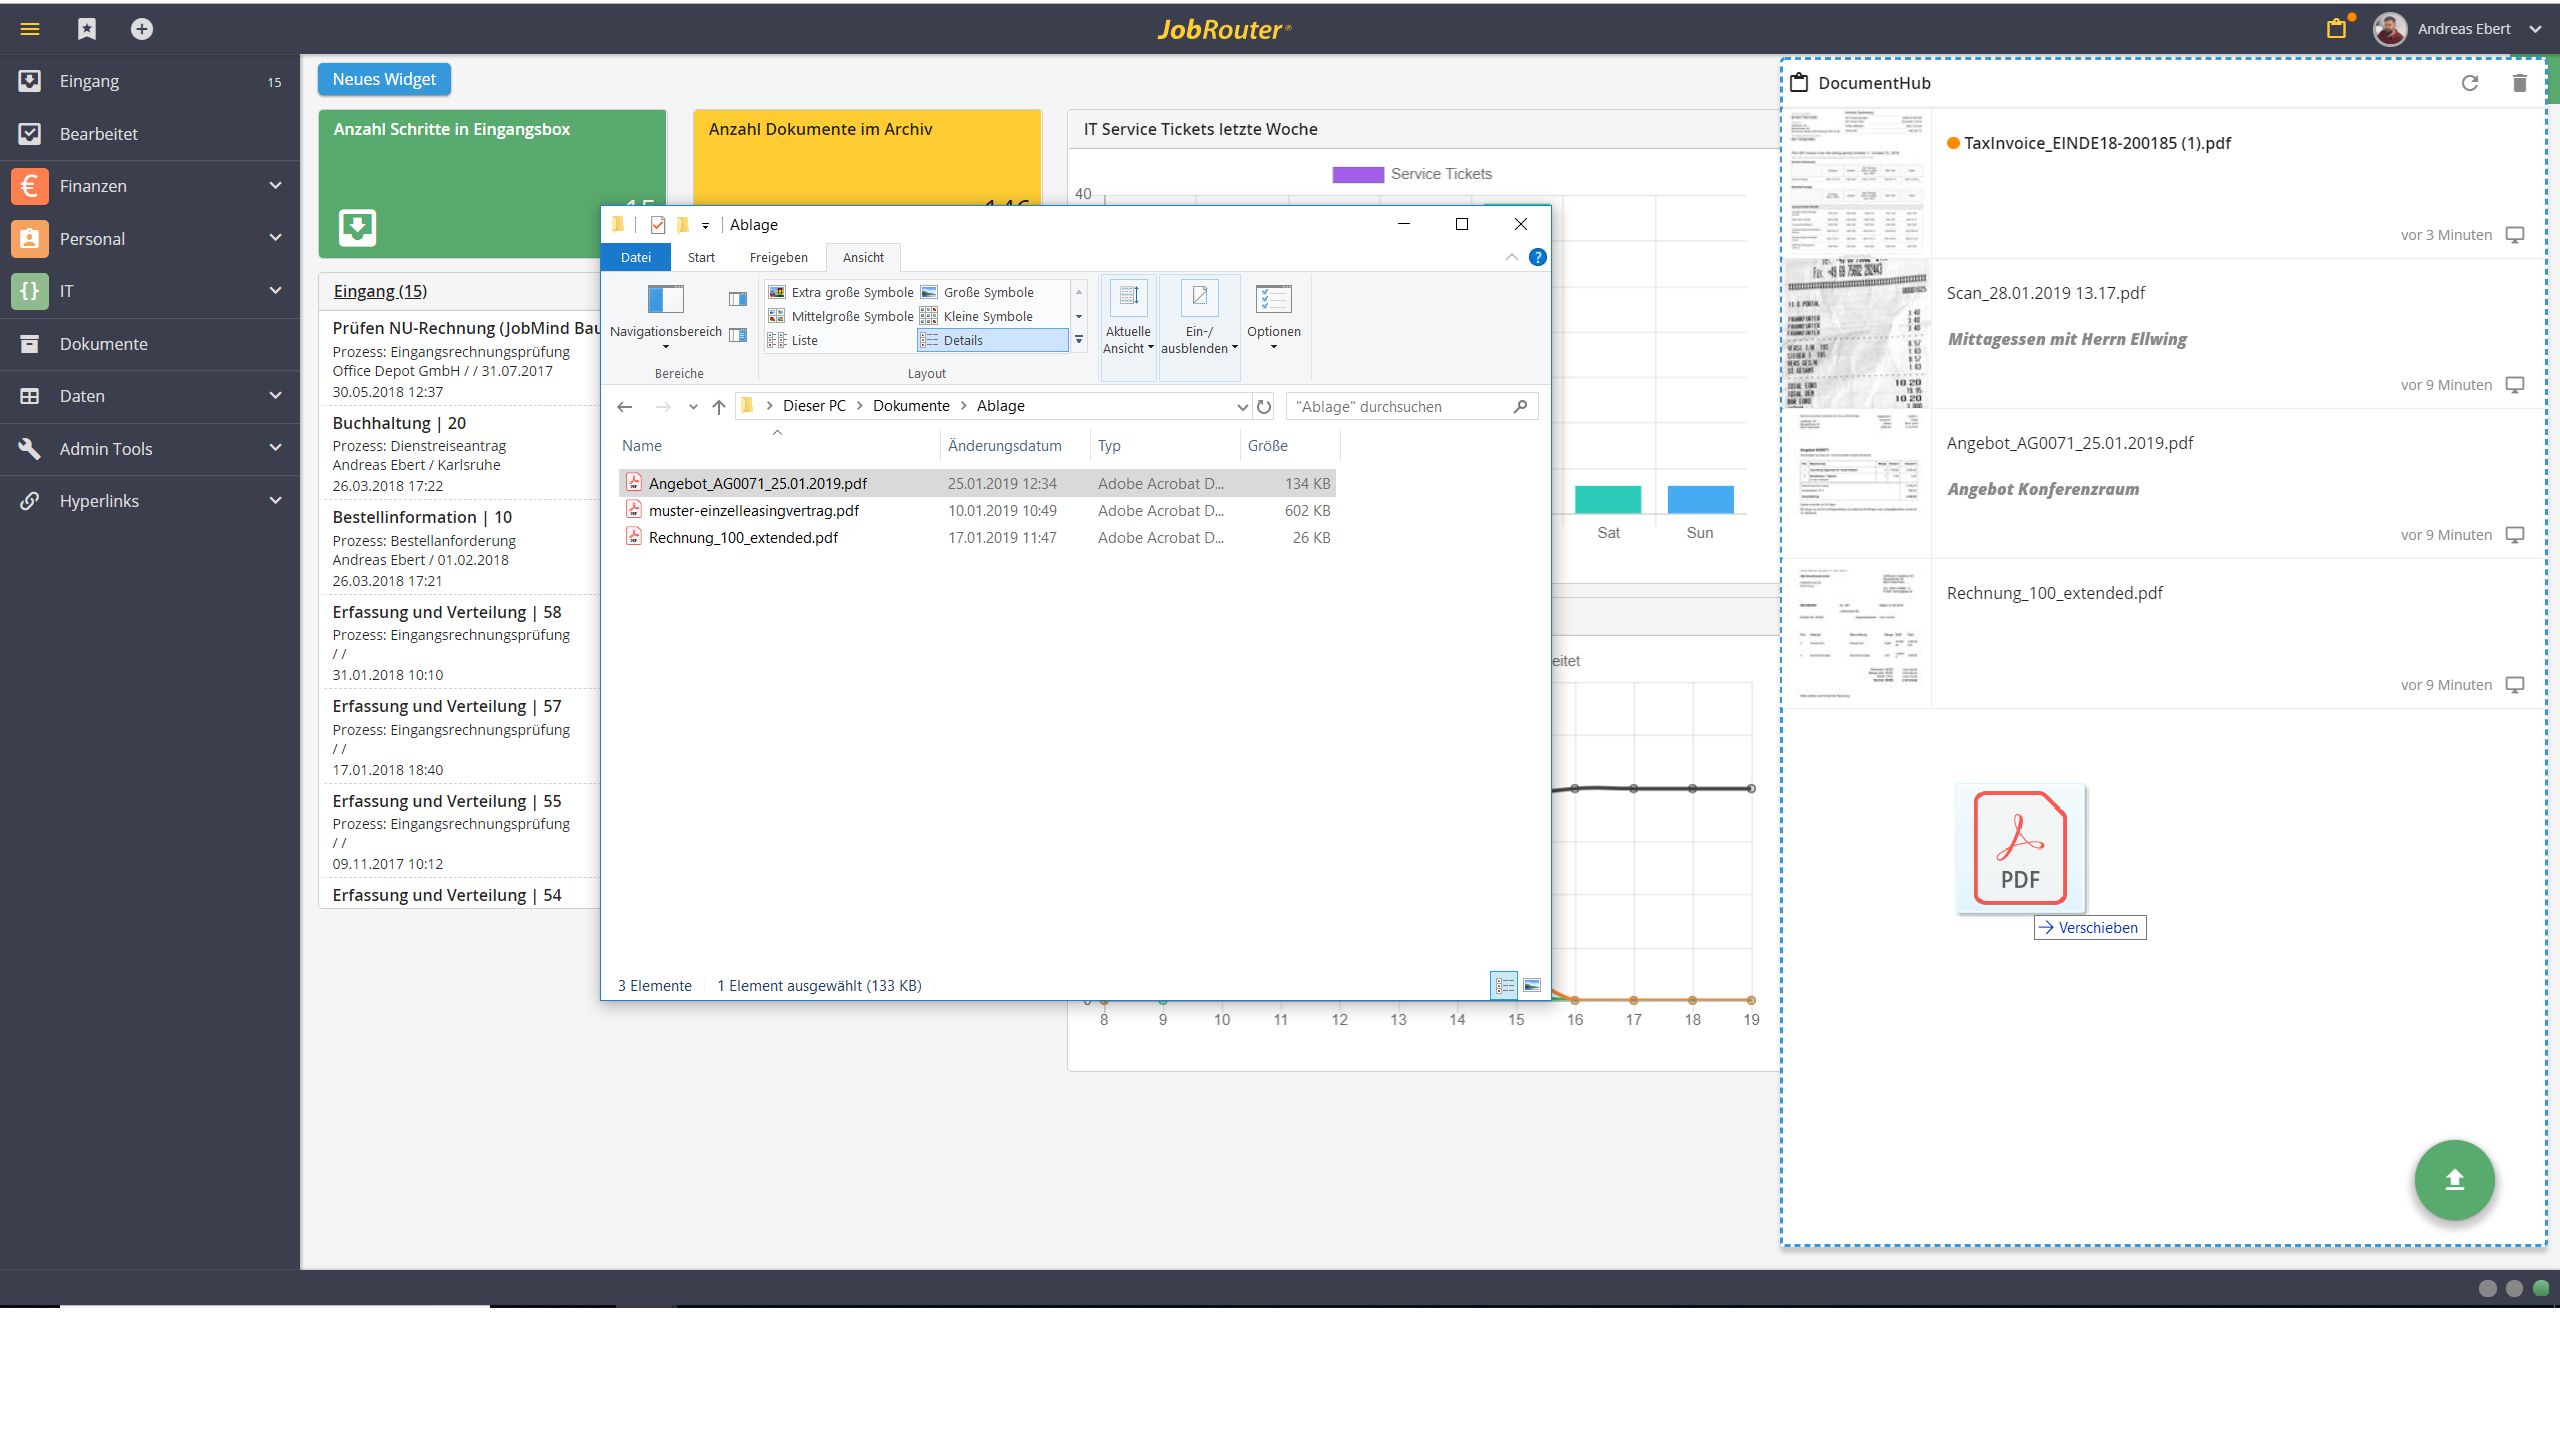Image resolution: width=2560 pixels, height=1440 pixels.
Task: Sort files by Änderungsdatum column
Action: 1004,445
